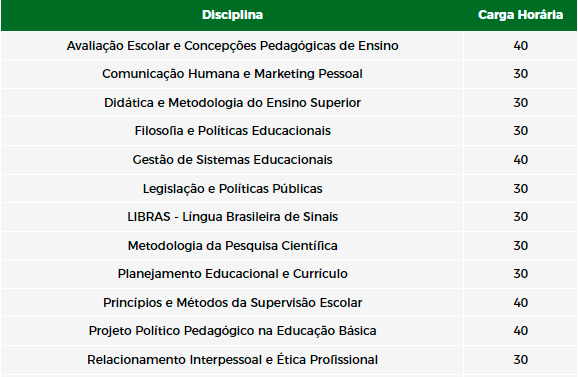578x377 pixels.
Task: Click the 30 hours for LIBRAS row
Action: coord(520,217)
